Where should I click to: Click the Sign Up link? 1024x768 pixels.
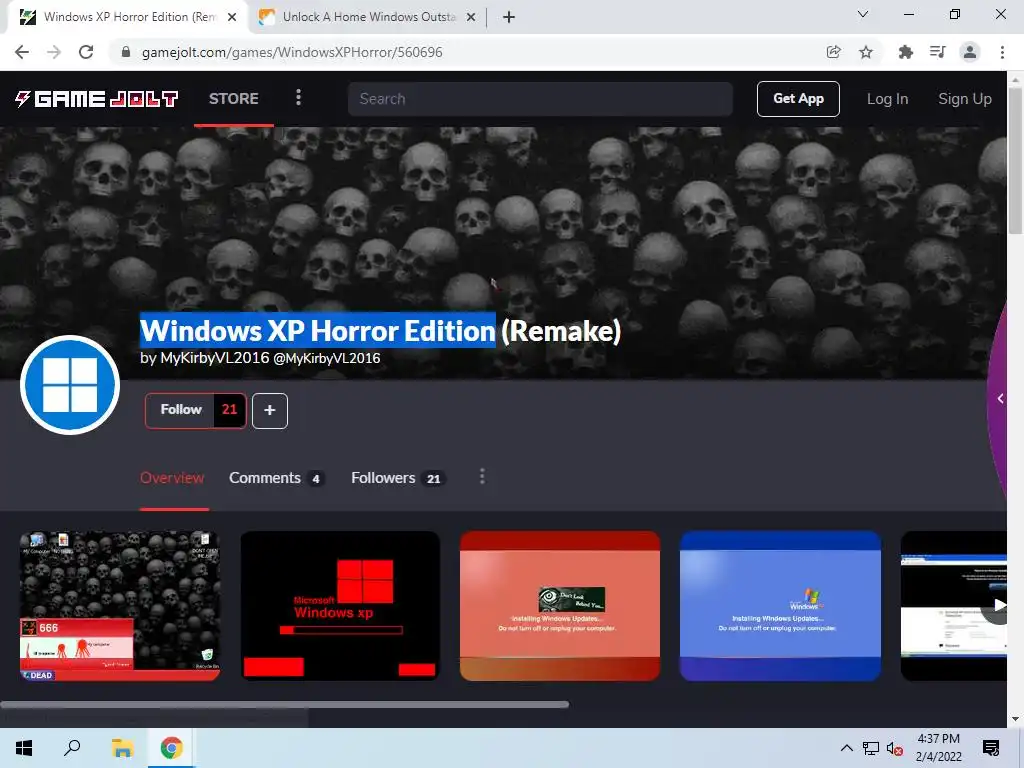[965, 99]
